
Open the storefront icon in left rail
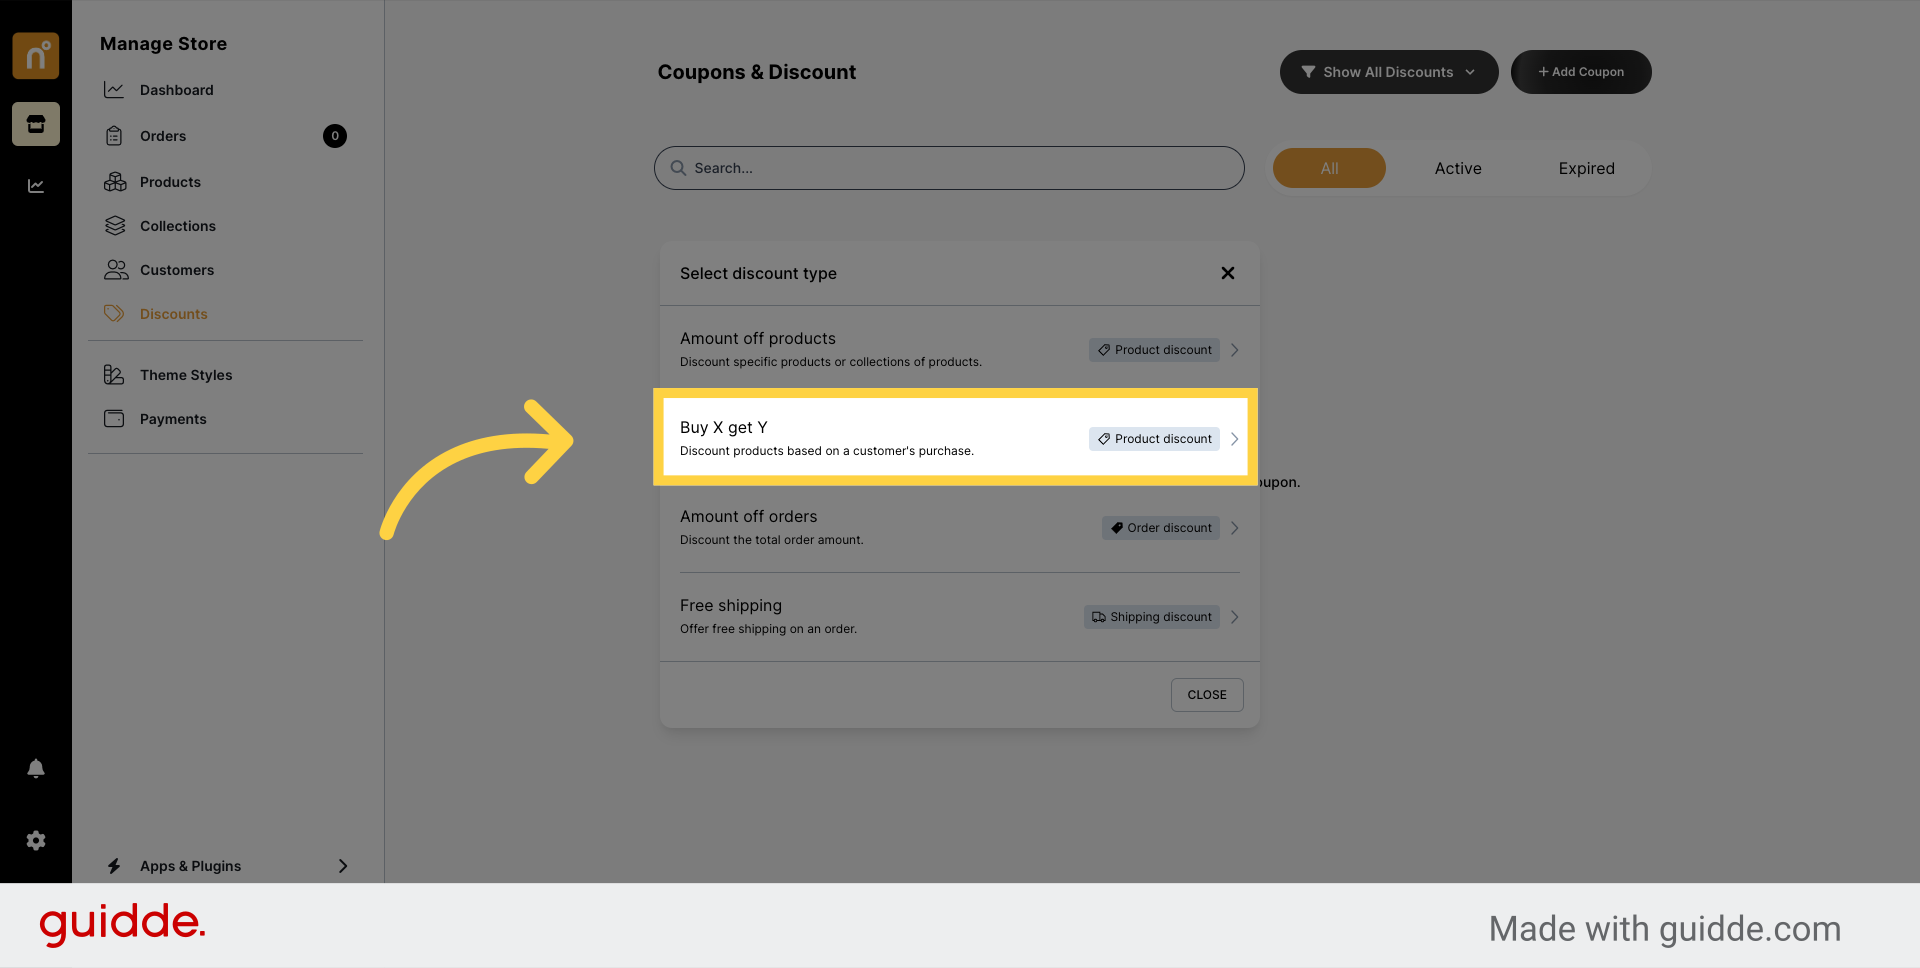[36, 124]
